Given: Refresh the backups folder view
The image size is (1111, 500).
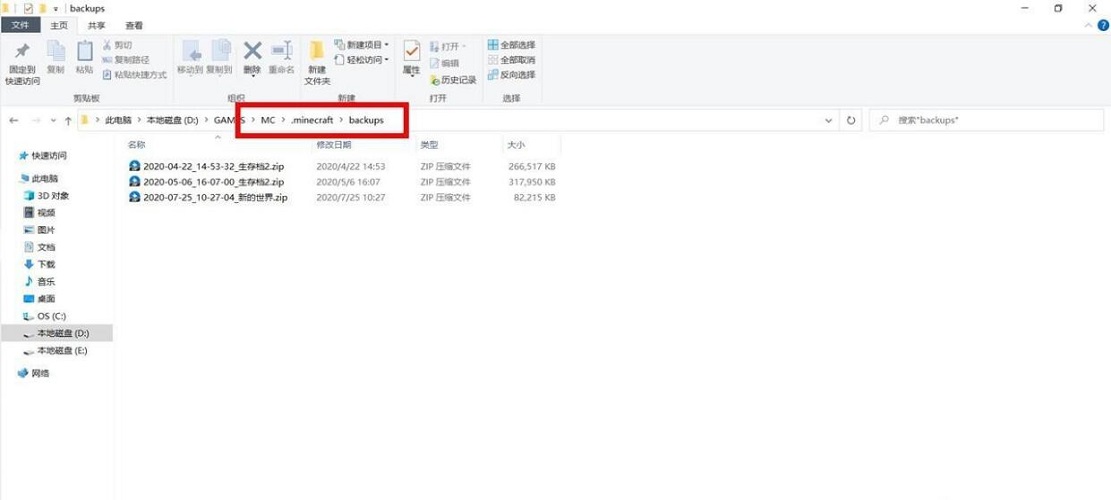Looking at the screenshot, I should tap(851, 120).
